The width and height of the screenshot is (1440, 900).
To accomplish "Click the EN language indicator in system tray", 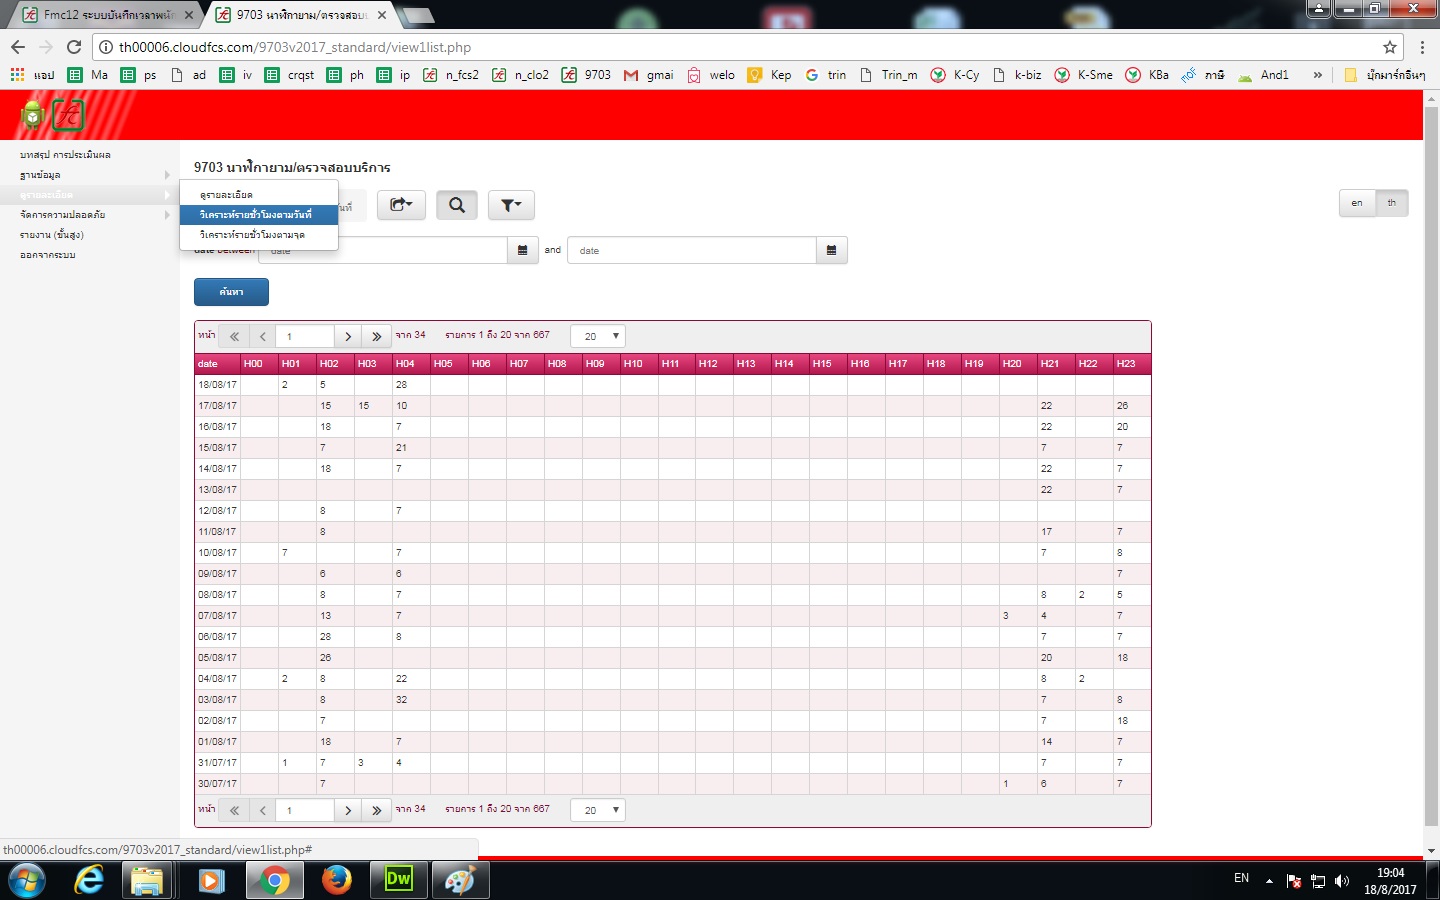I will click(1241, 878).
